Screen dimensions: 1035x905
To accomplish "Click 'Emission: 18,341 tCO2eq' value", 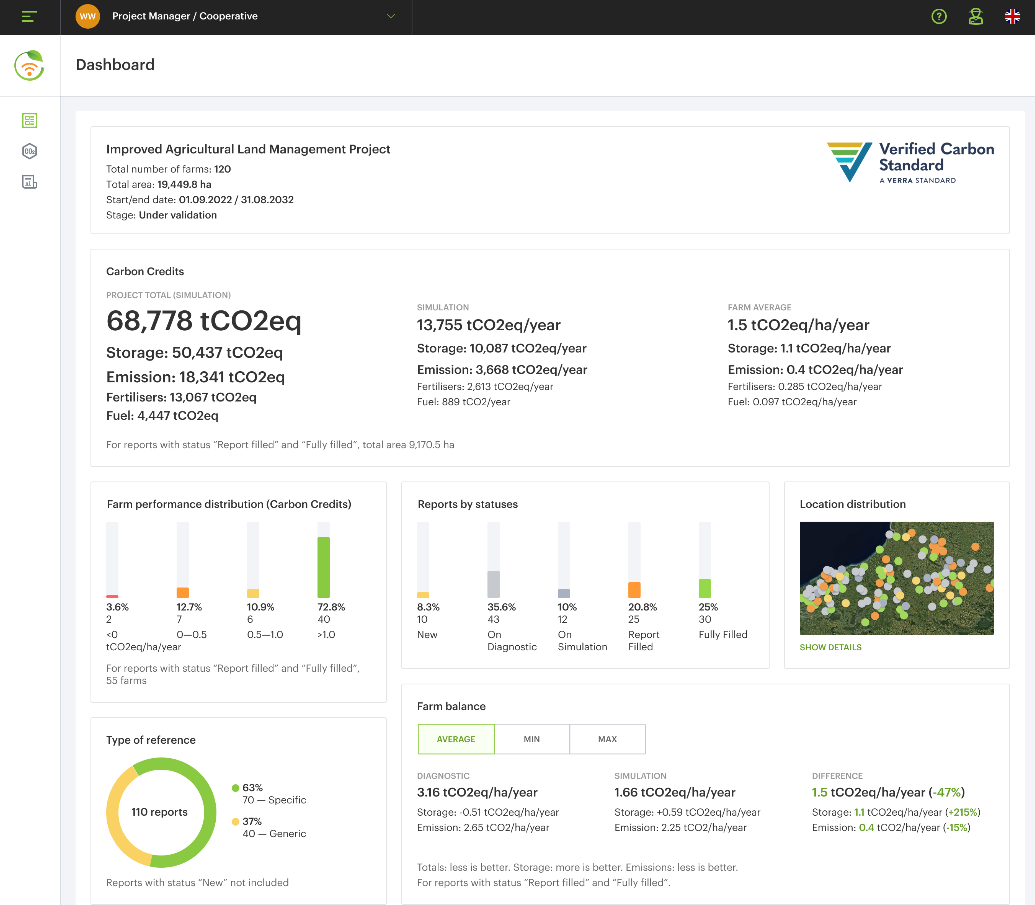I will point(195,377).
